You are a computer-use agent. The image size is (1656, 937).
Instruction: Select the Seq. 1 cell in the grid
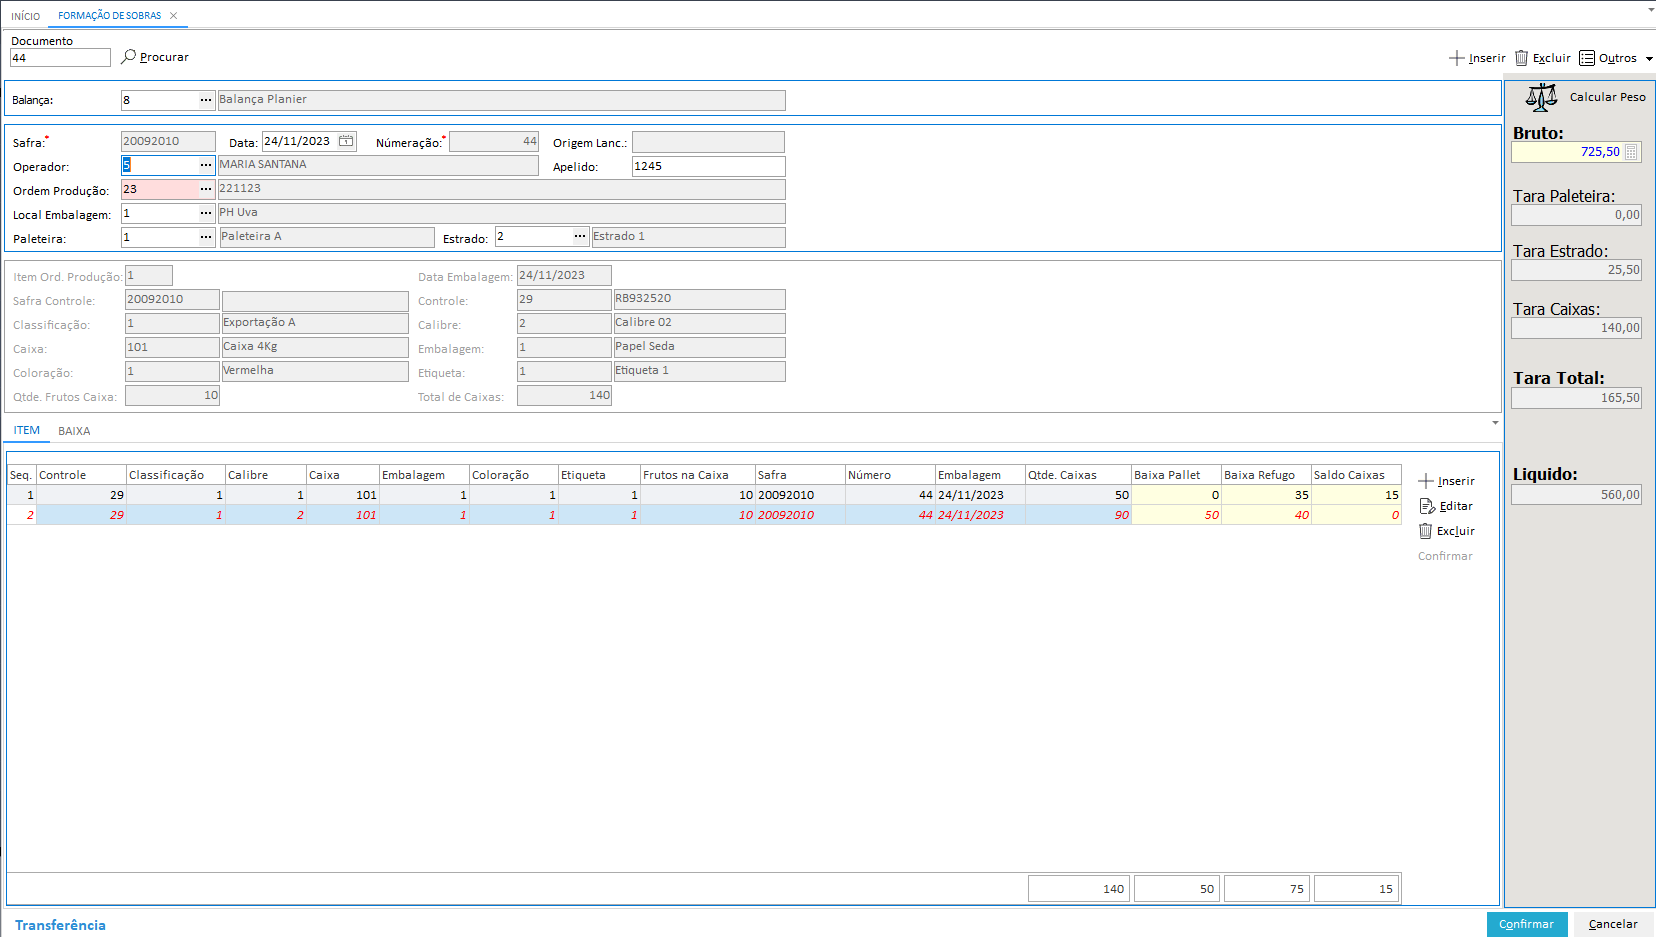coord(22,495)
